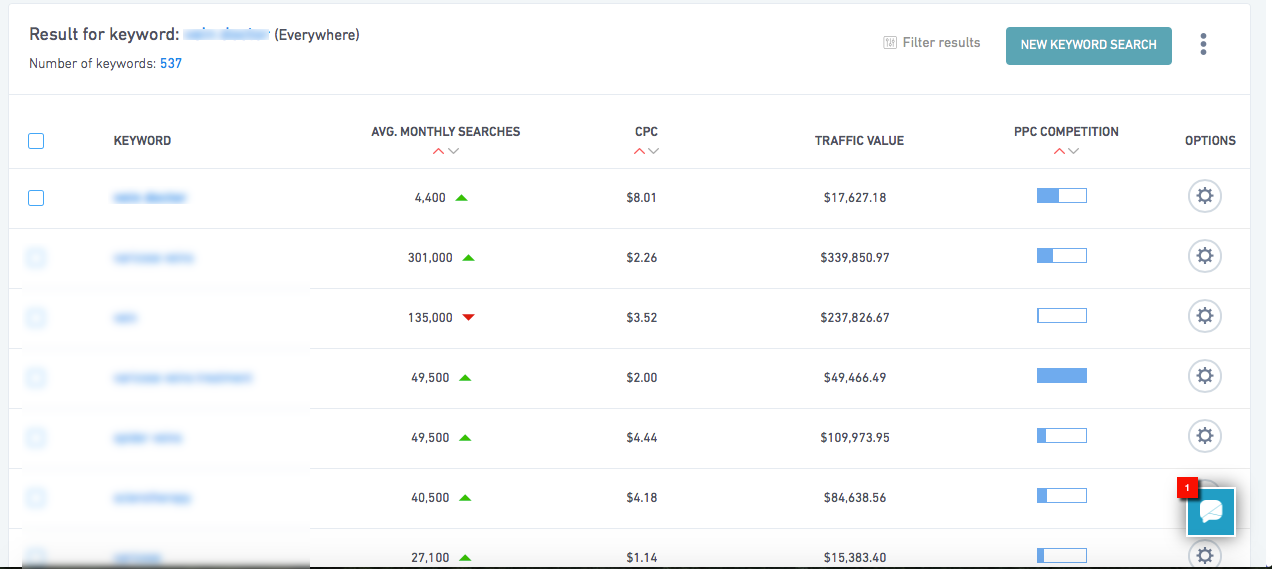Sort CPC column descending arrow
Viewport: 1272px width, 569px height.
tap(654, 151)
